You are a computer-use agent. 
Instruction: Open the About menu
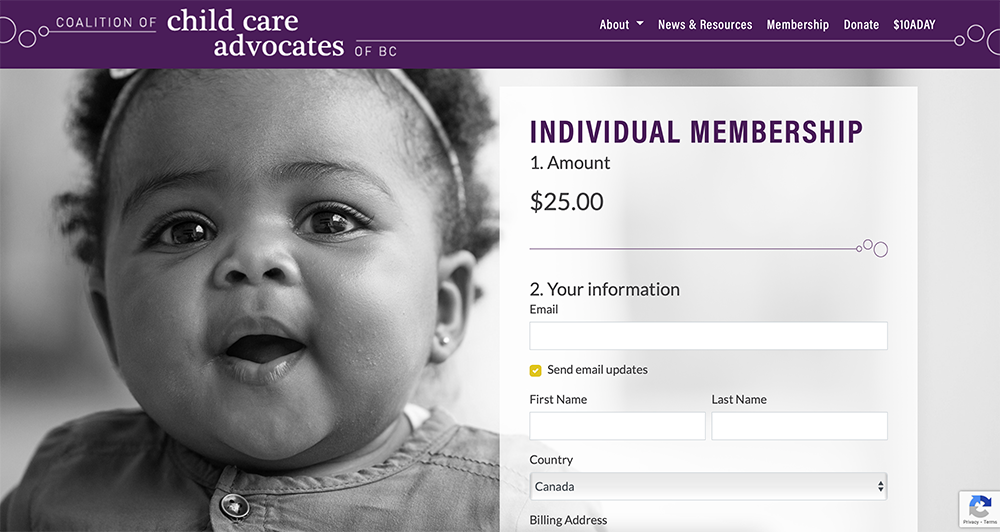[621, 24]
